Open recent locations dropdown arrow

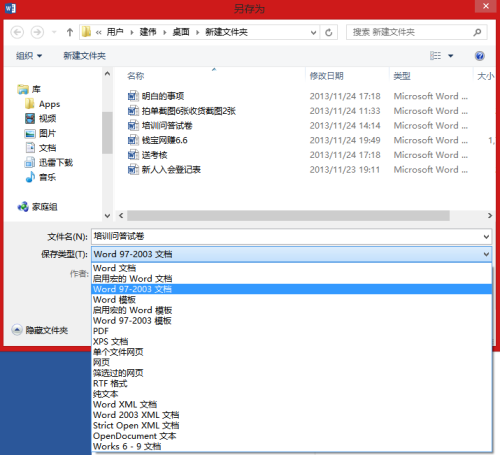54,32
